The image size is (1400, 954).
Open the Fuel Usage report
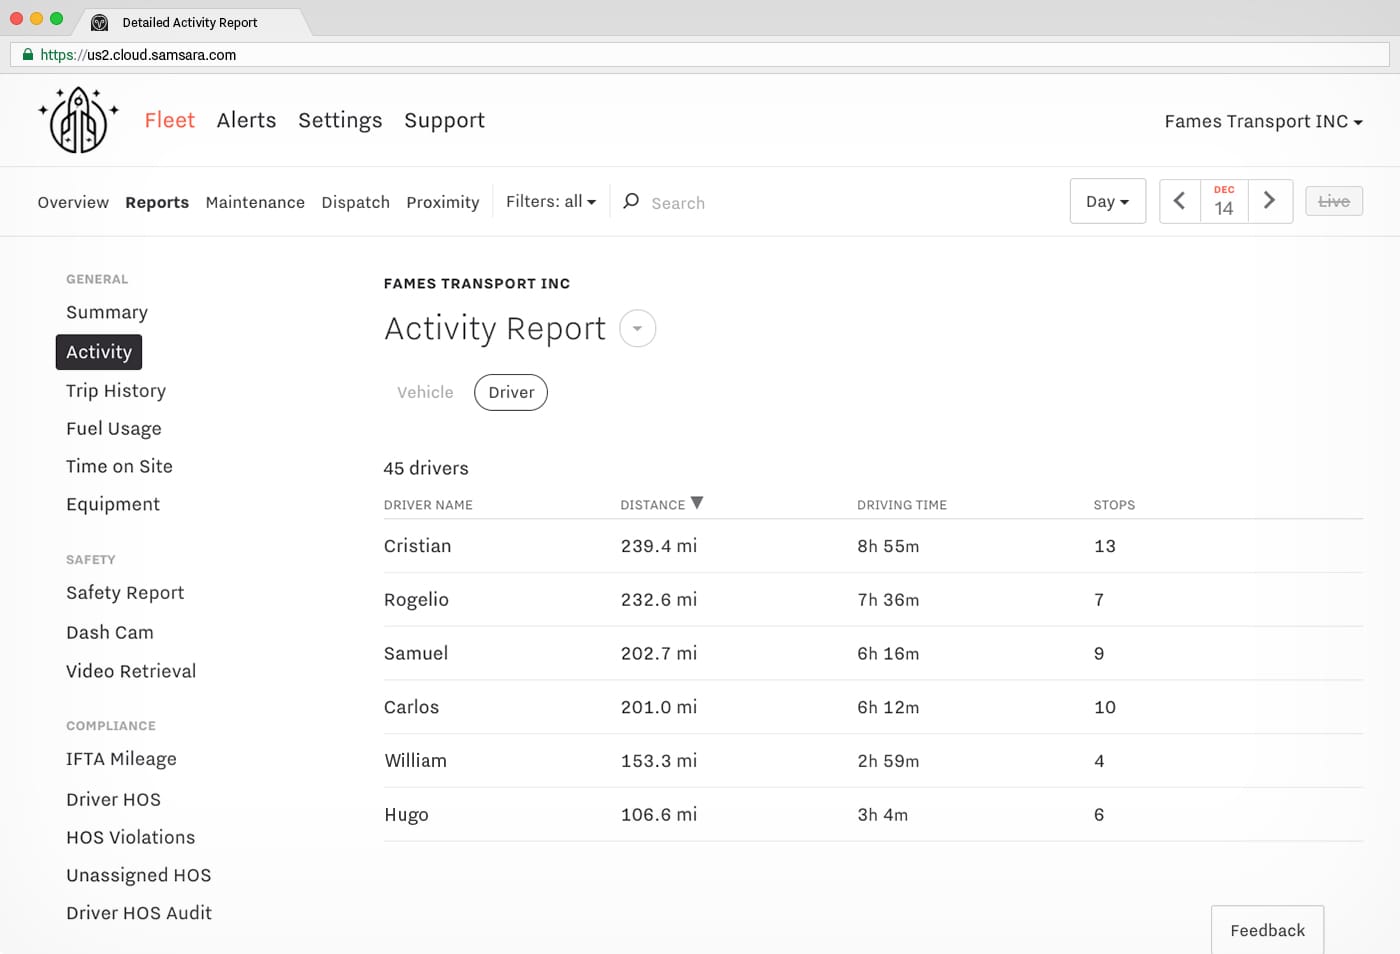pyautogui.click(x=114, y=429)
